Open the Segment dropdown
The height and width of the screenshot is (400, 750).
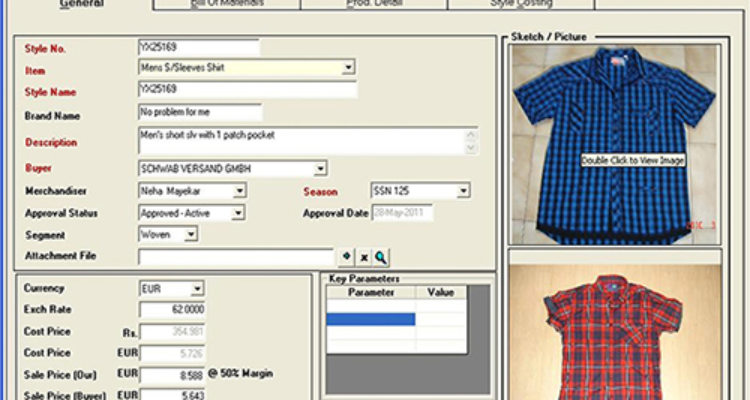[191, 234]
